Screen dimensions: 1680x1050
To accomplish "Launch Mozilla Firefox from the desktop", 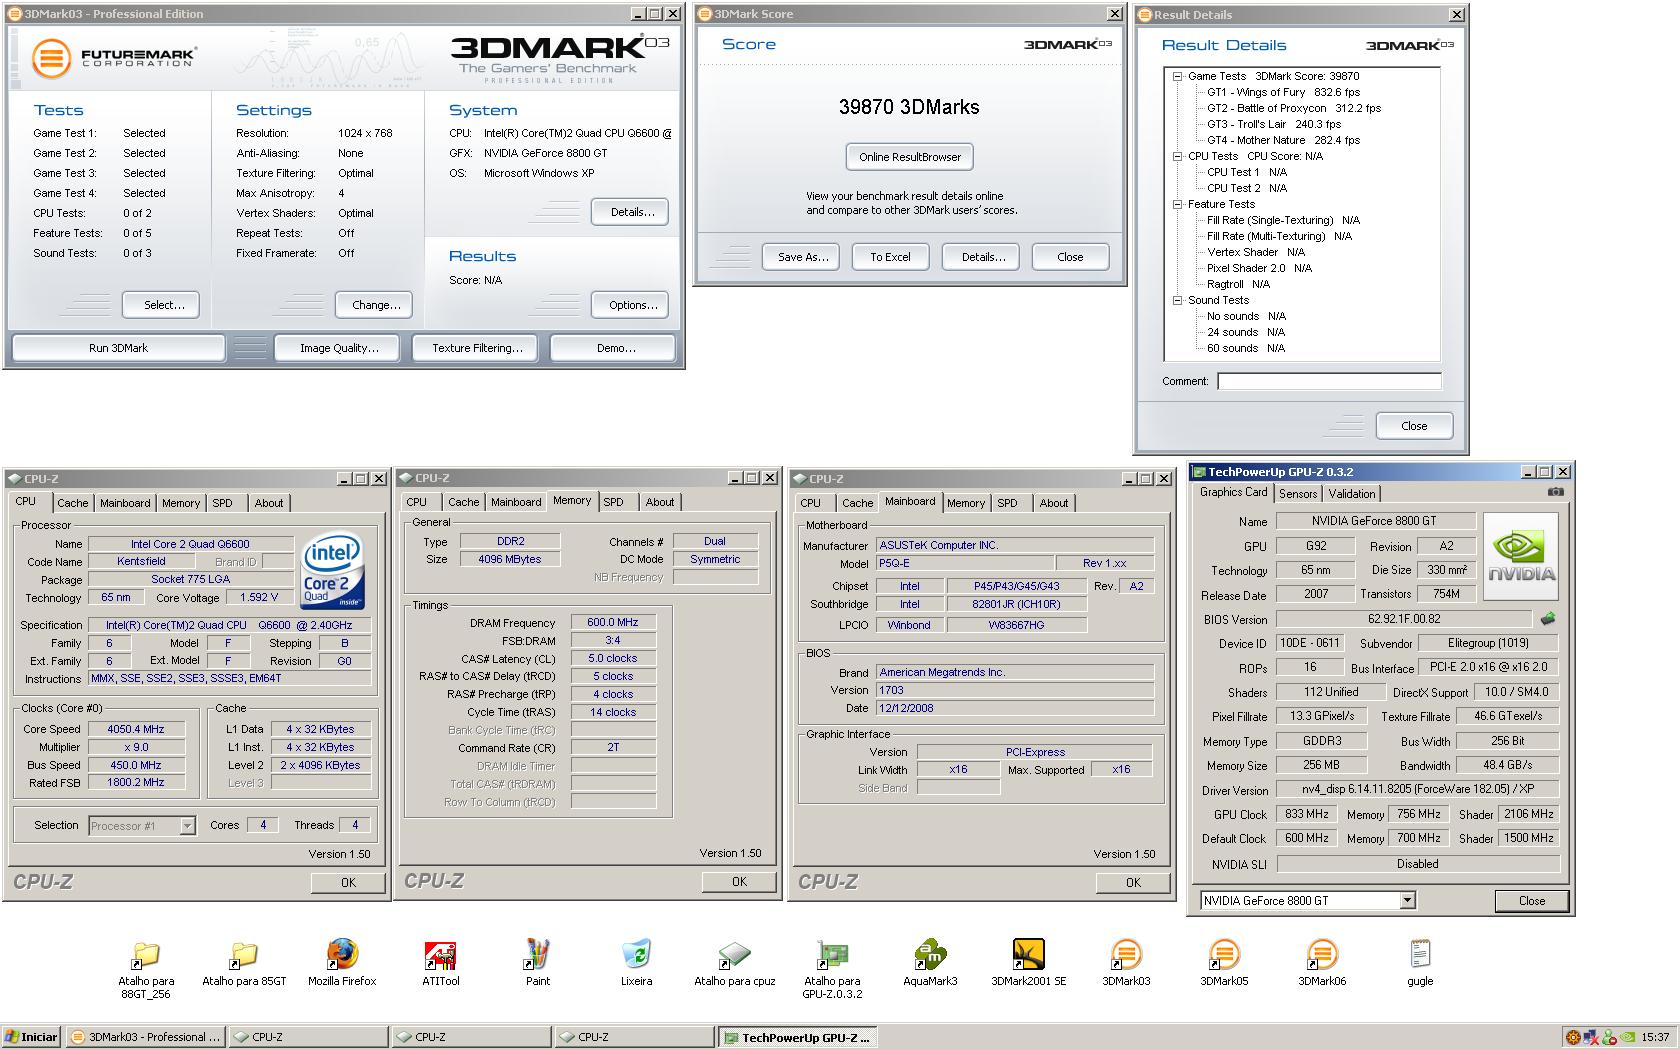I will (342, 956).
